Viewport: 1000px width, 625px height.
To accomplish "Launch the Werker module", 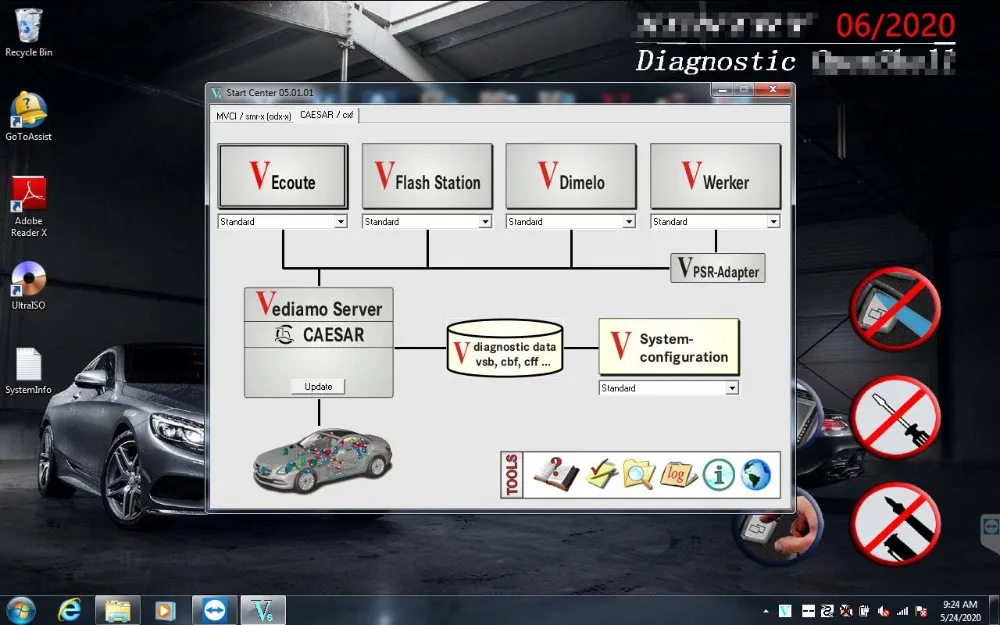I will (x=715, y=176).
